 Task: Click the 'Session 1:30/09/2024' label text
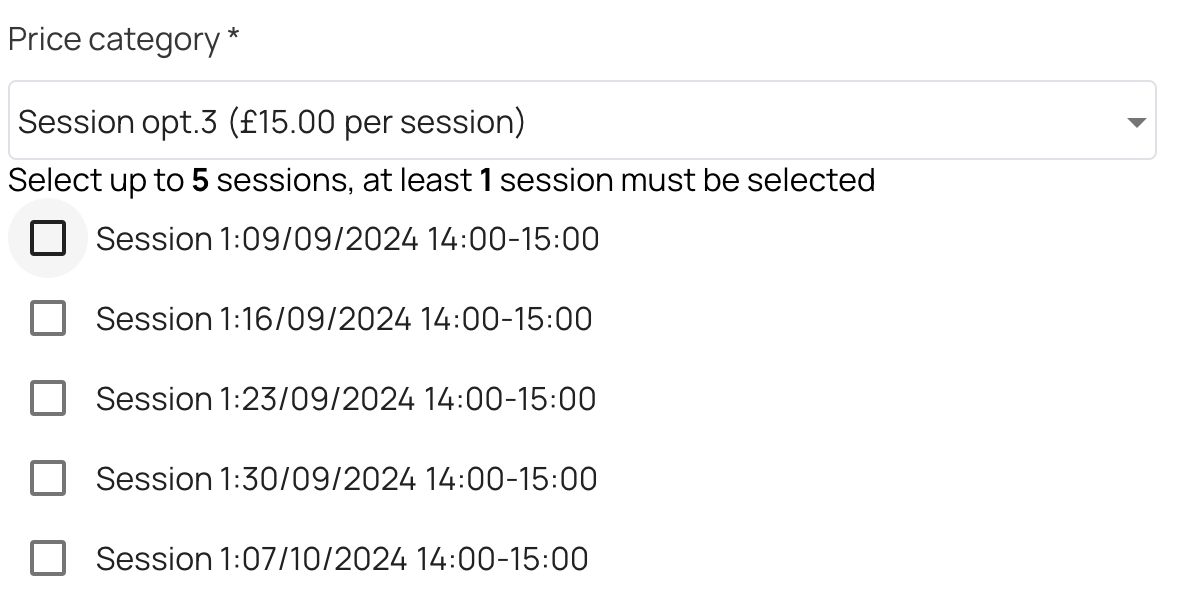coord(255,479)
